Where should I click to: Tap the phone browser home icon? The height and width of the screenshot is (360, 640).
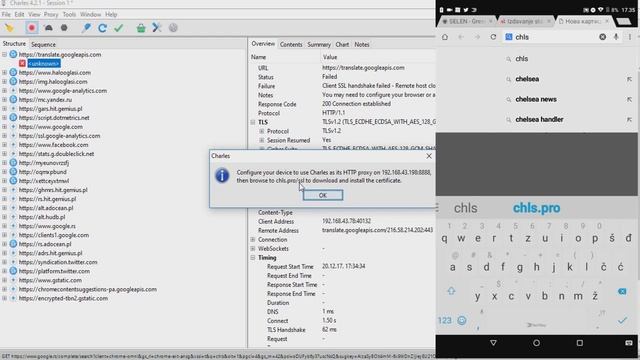click(x=445, y=37)
